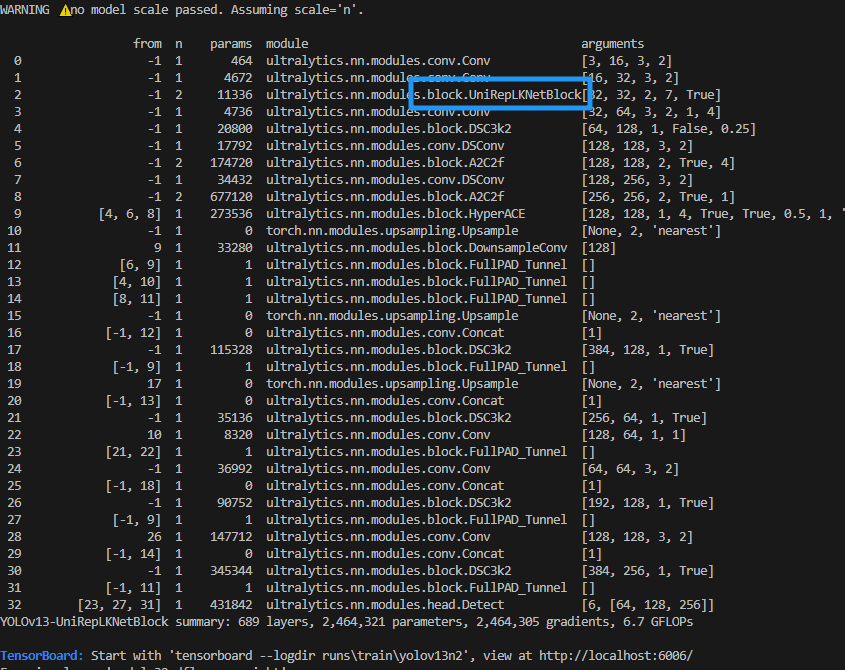
Task: Select the word 'WARNING' in the first line
Action: (x=25, y=10)
